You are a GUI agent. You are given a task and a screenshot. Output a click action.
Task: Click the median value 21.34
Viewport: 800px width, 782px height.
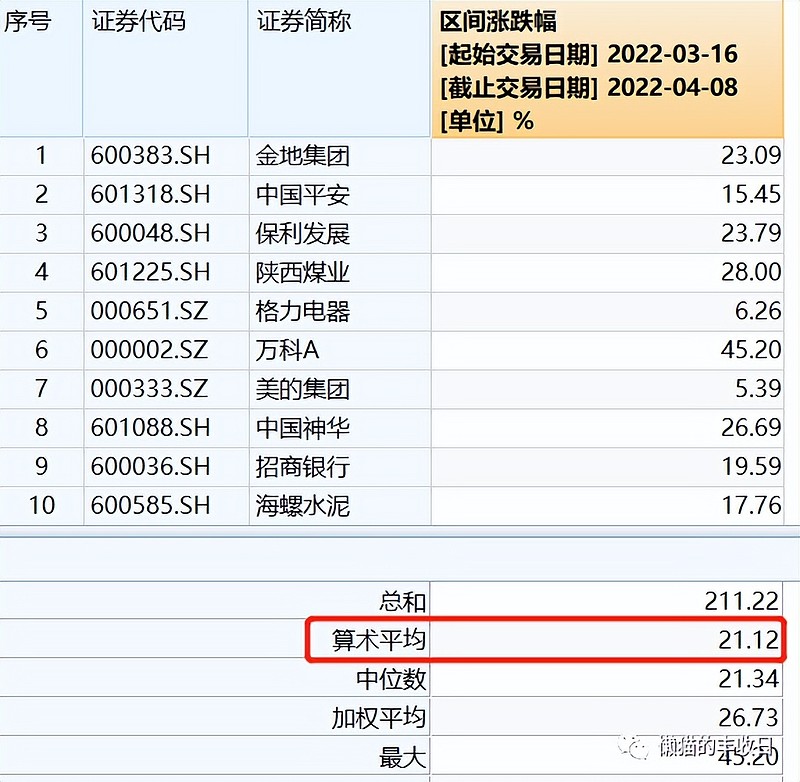pos(748,679)
